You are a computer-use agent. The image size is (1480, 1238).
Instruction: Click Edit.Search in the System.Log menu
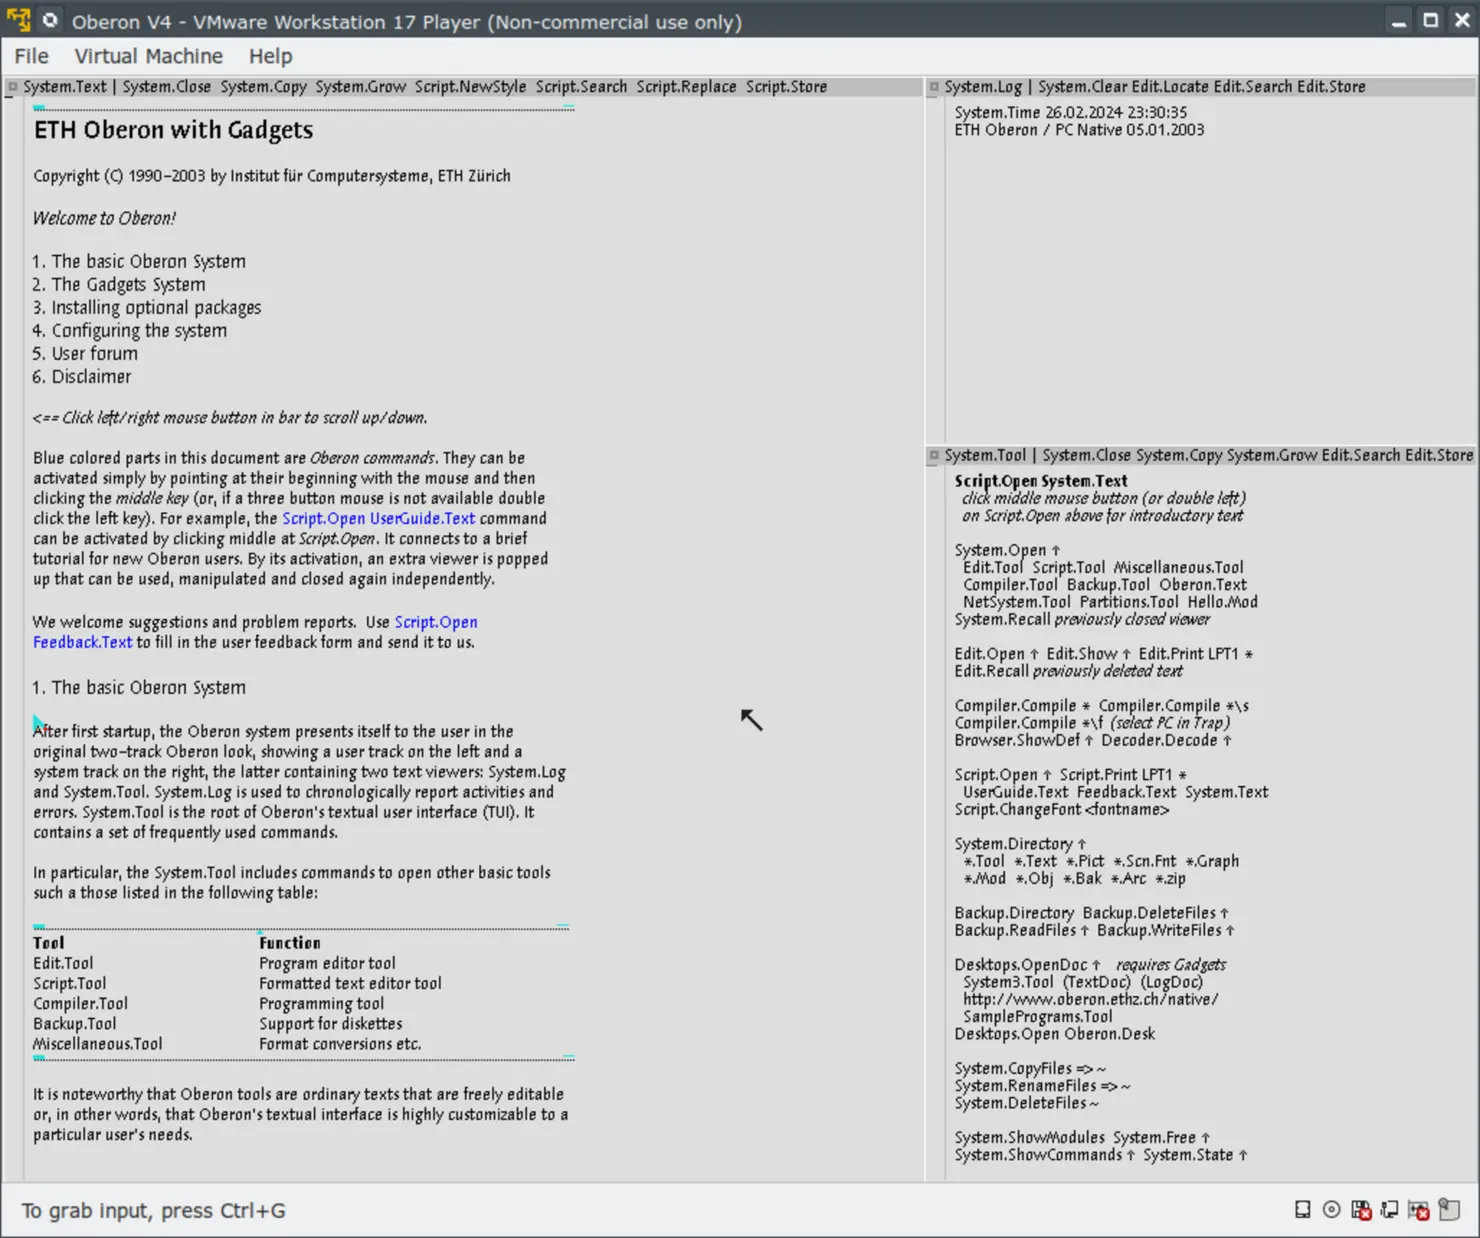1253,87
